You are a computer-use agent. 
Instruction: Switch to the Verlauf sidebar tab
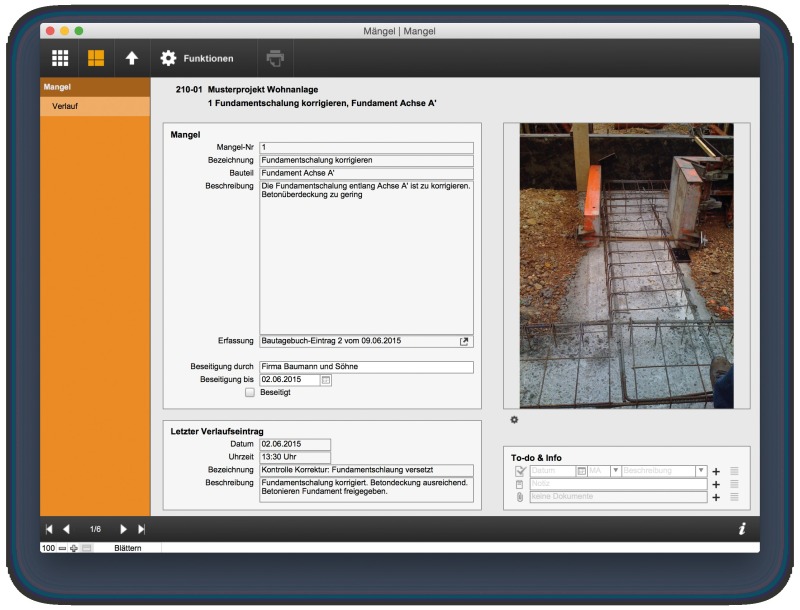coord(95,107)
